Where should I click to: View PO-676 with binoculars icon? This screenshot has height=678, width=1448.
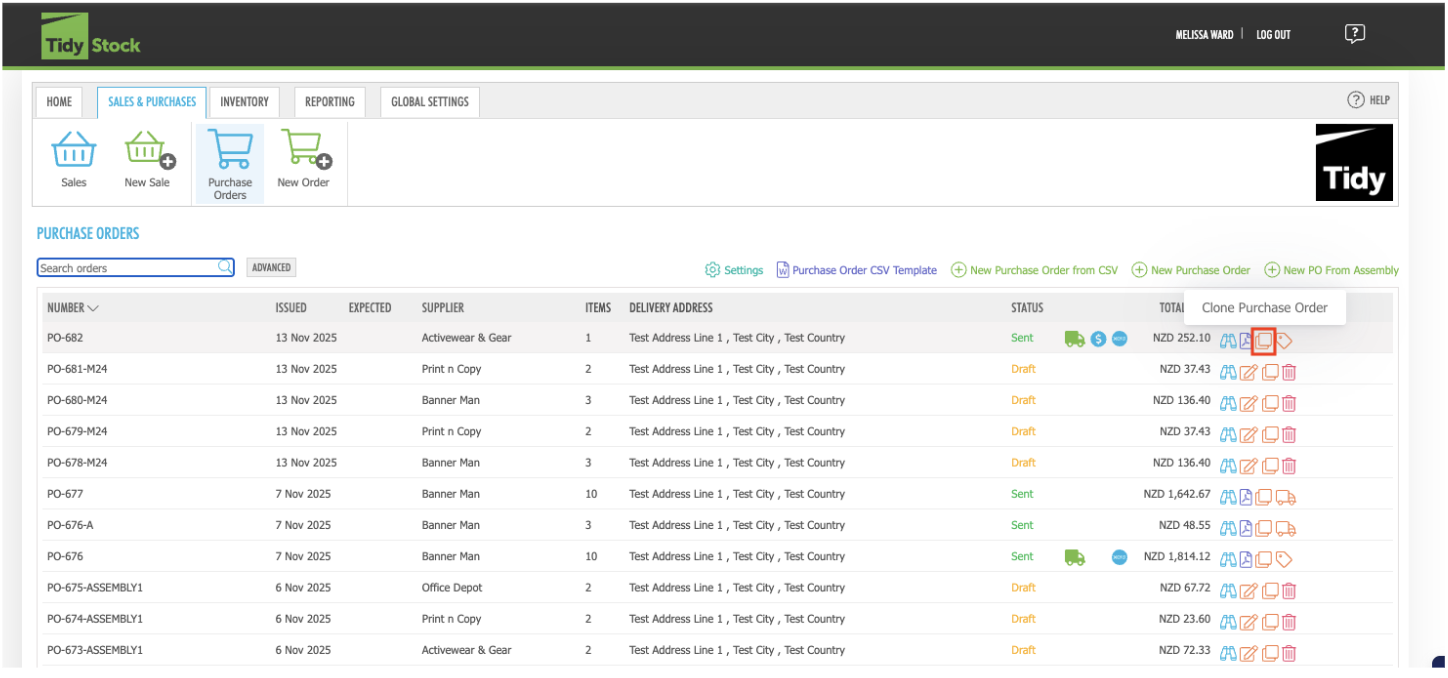tap(1229, 560)
